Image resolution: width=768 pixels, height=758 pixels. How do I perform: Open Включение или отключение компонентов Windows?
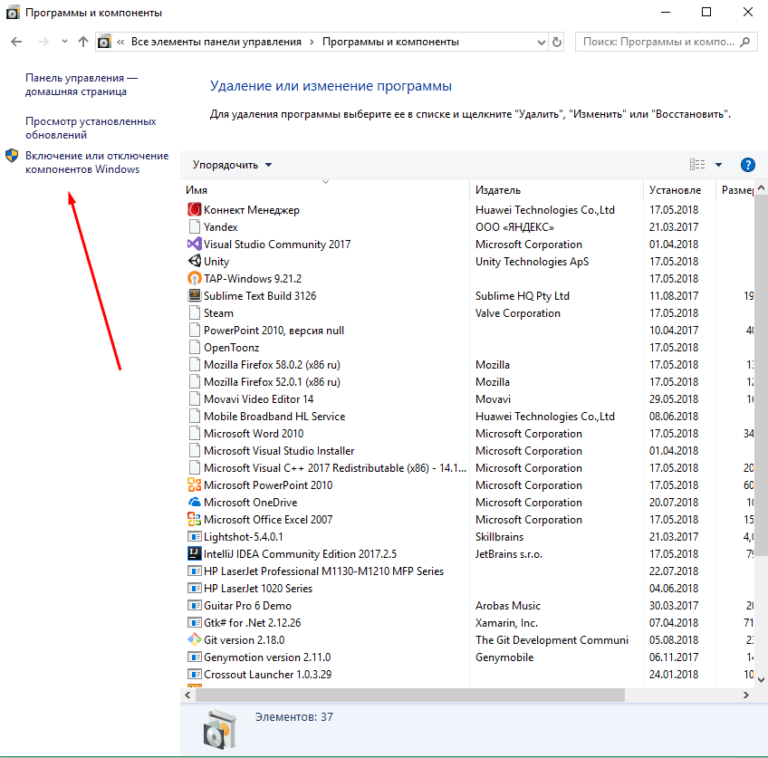[x=97, y=162]
